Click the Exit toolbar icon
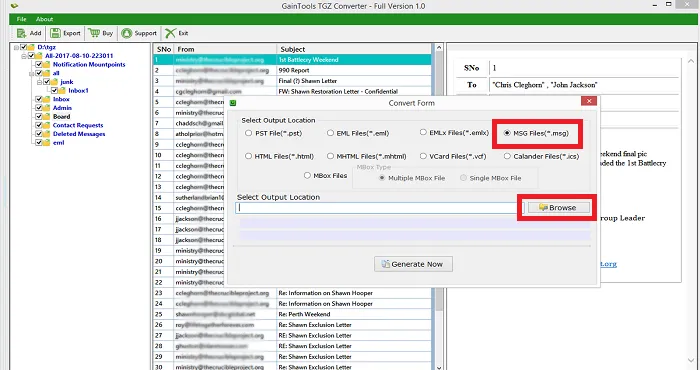The height and width of the screenshot is (370, 700). (x=170, y=33)
